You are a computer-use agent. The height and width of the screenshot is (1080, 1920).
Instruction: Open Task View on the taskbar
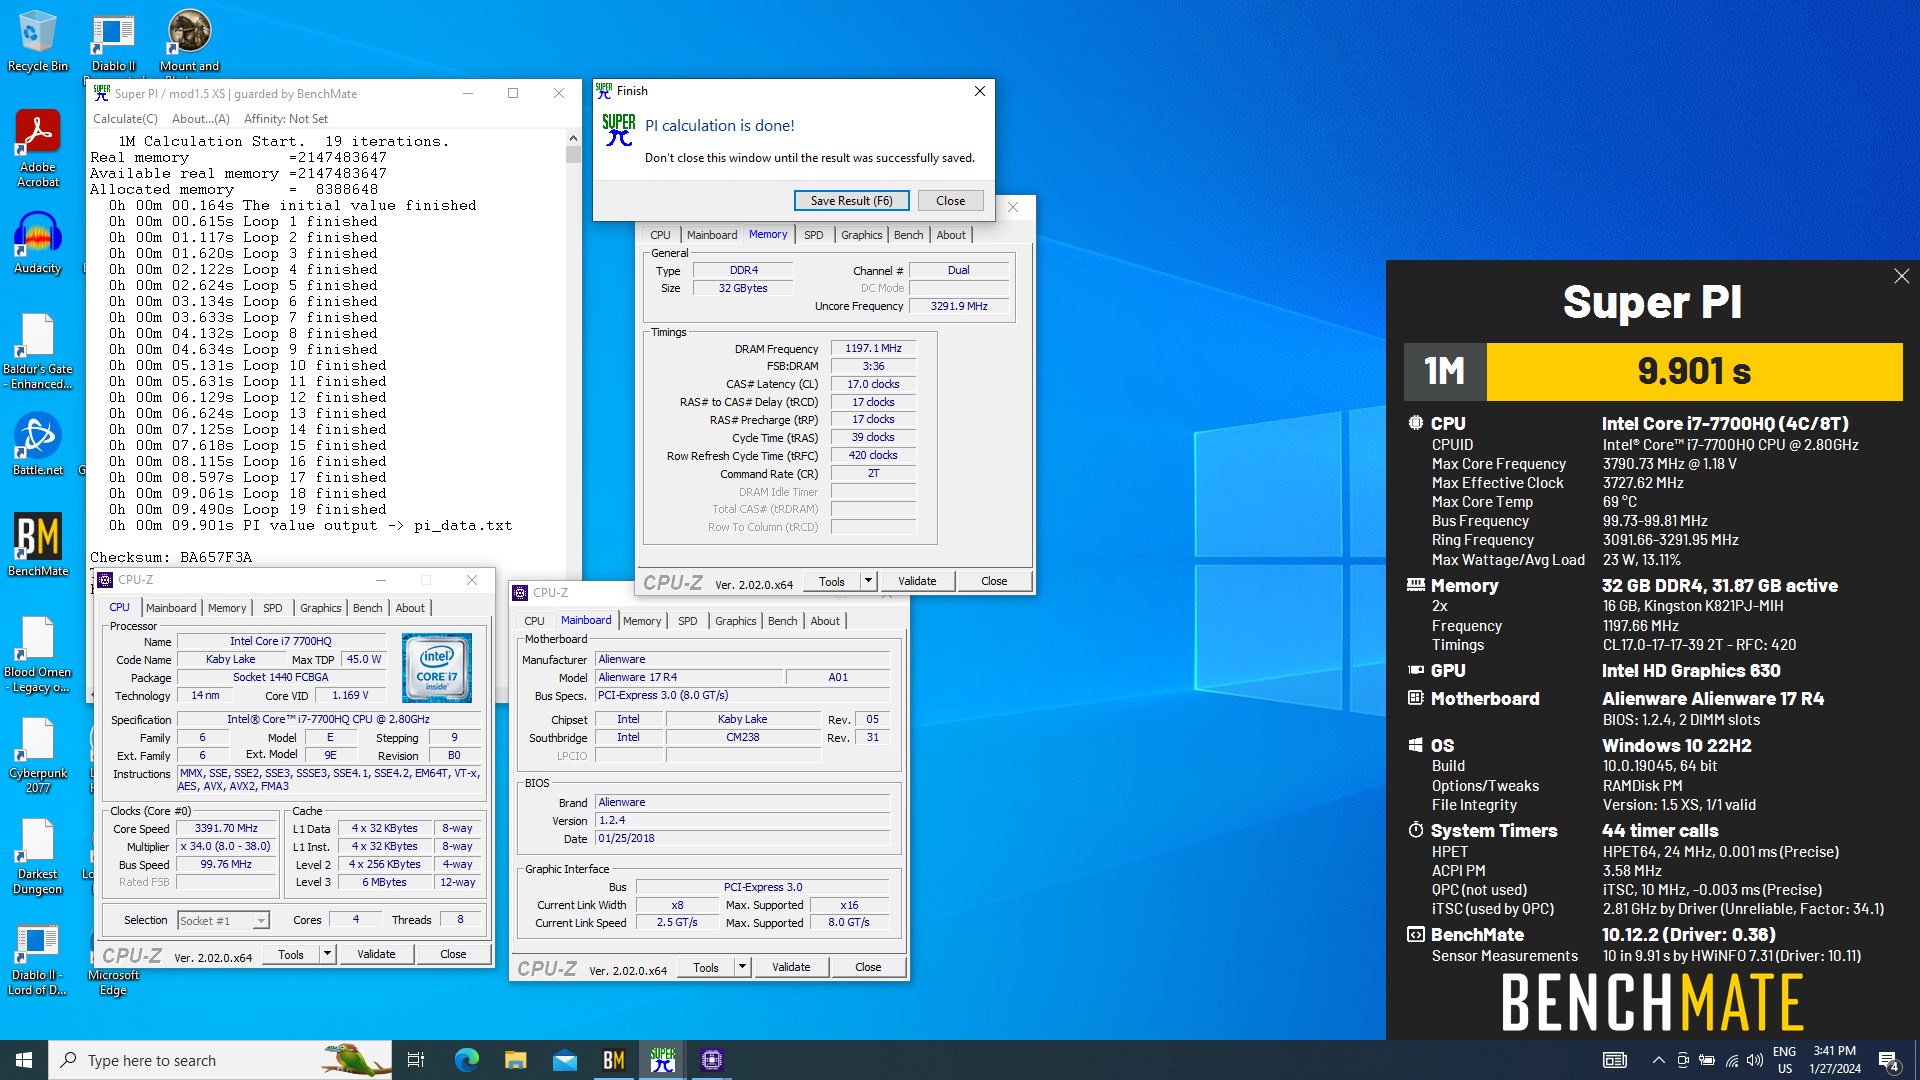[x=416, y=1060]
